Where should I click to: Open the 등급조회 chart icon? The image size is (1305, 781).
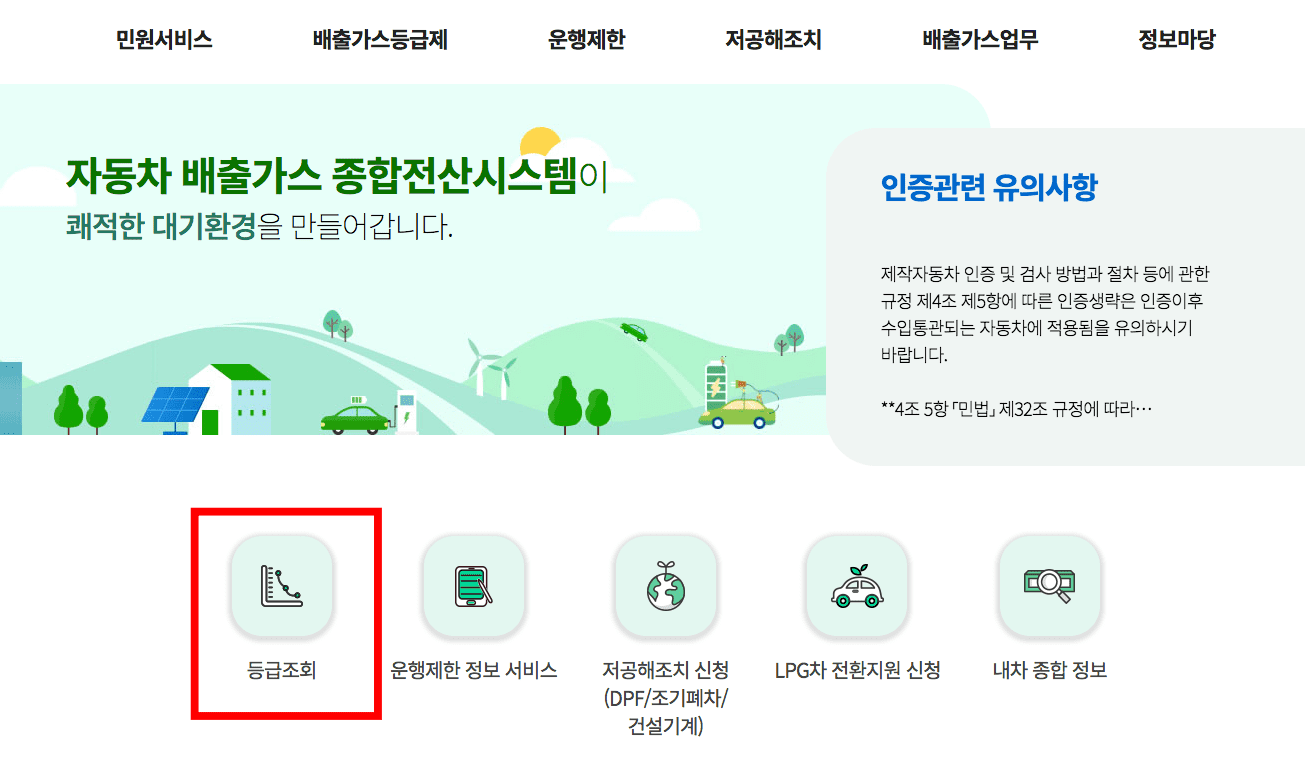point(282,586)
